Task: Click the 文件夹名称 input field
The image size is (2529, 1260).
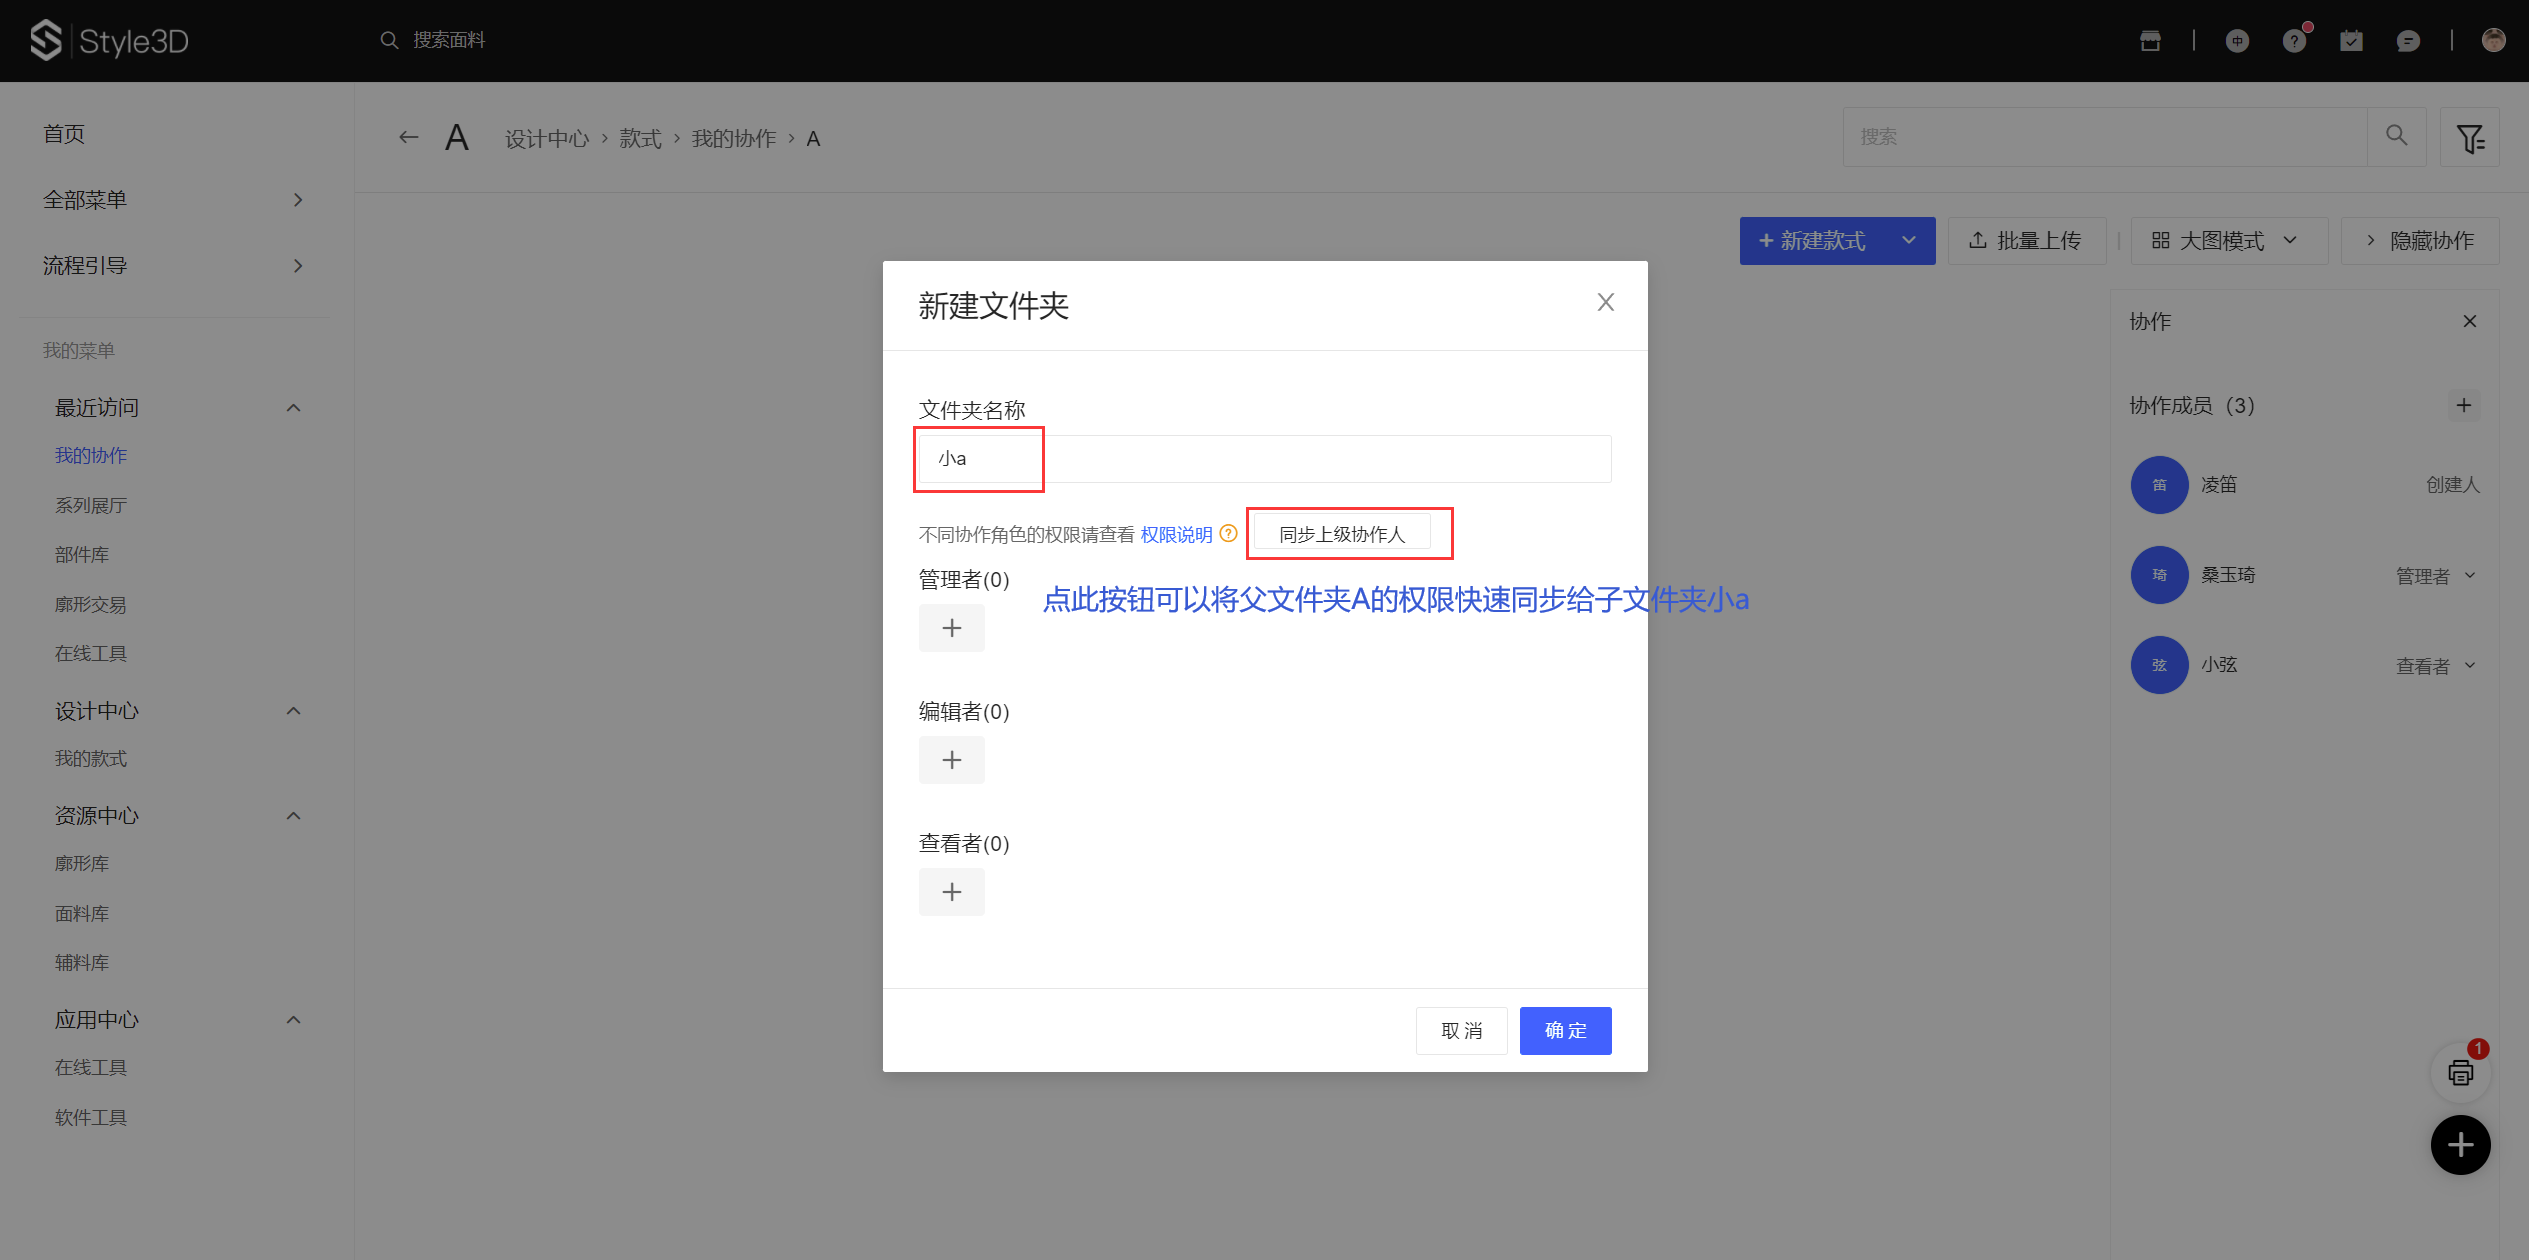Action: pyautogui.click(x=1264, y=459)
